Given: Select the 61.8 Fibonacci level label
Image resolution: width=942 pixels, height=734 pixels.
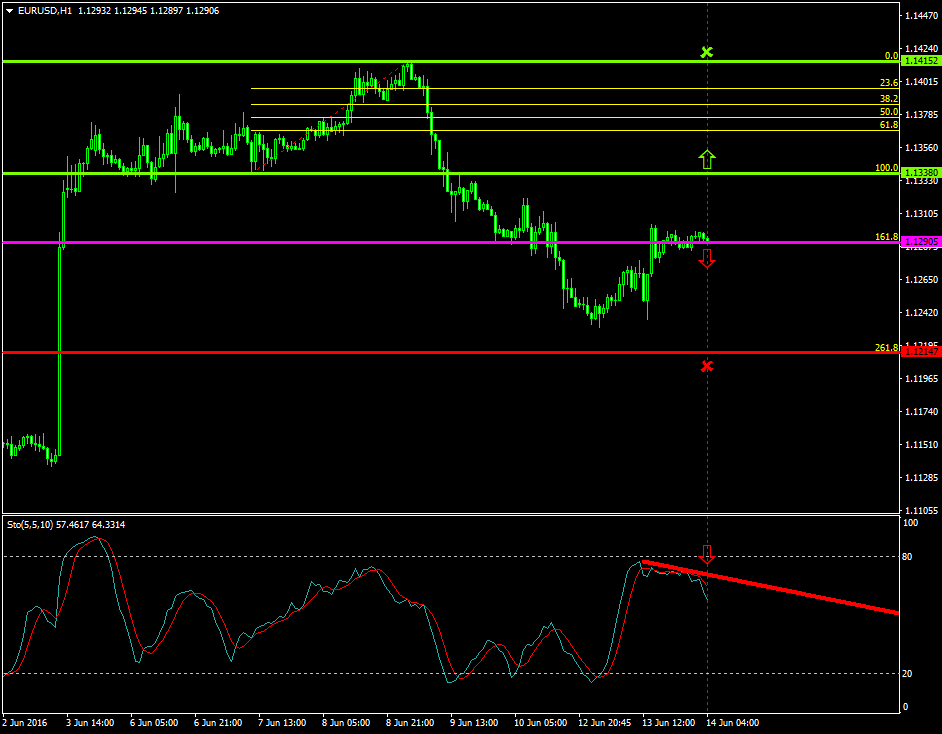Looking at the screenshot, I should pos(888,125).
